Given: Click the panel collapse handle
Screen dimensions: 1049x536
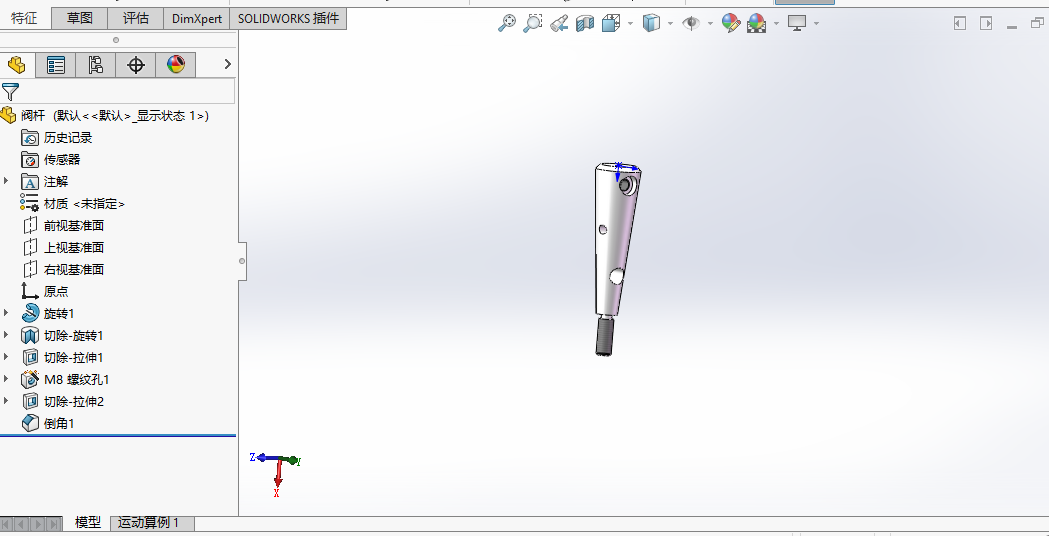Looking at the screenshot, I should 242,261.
